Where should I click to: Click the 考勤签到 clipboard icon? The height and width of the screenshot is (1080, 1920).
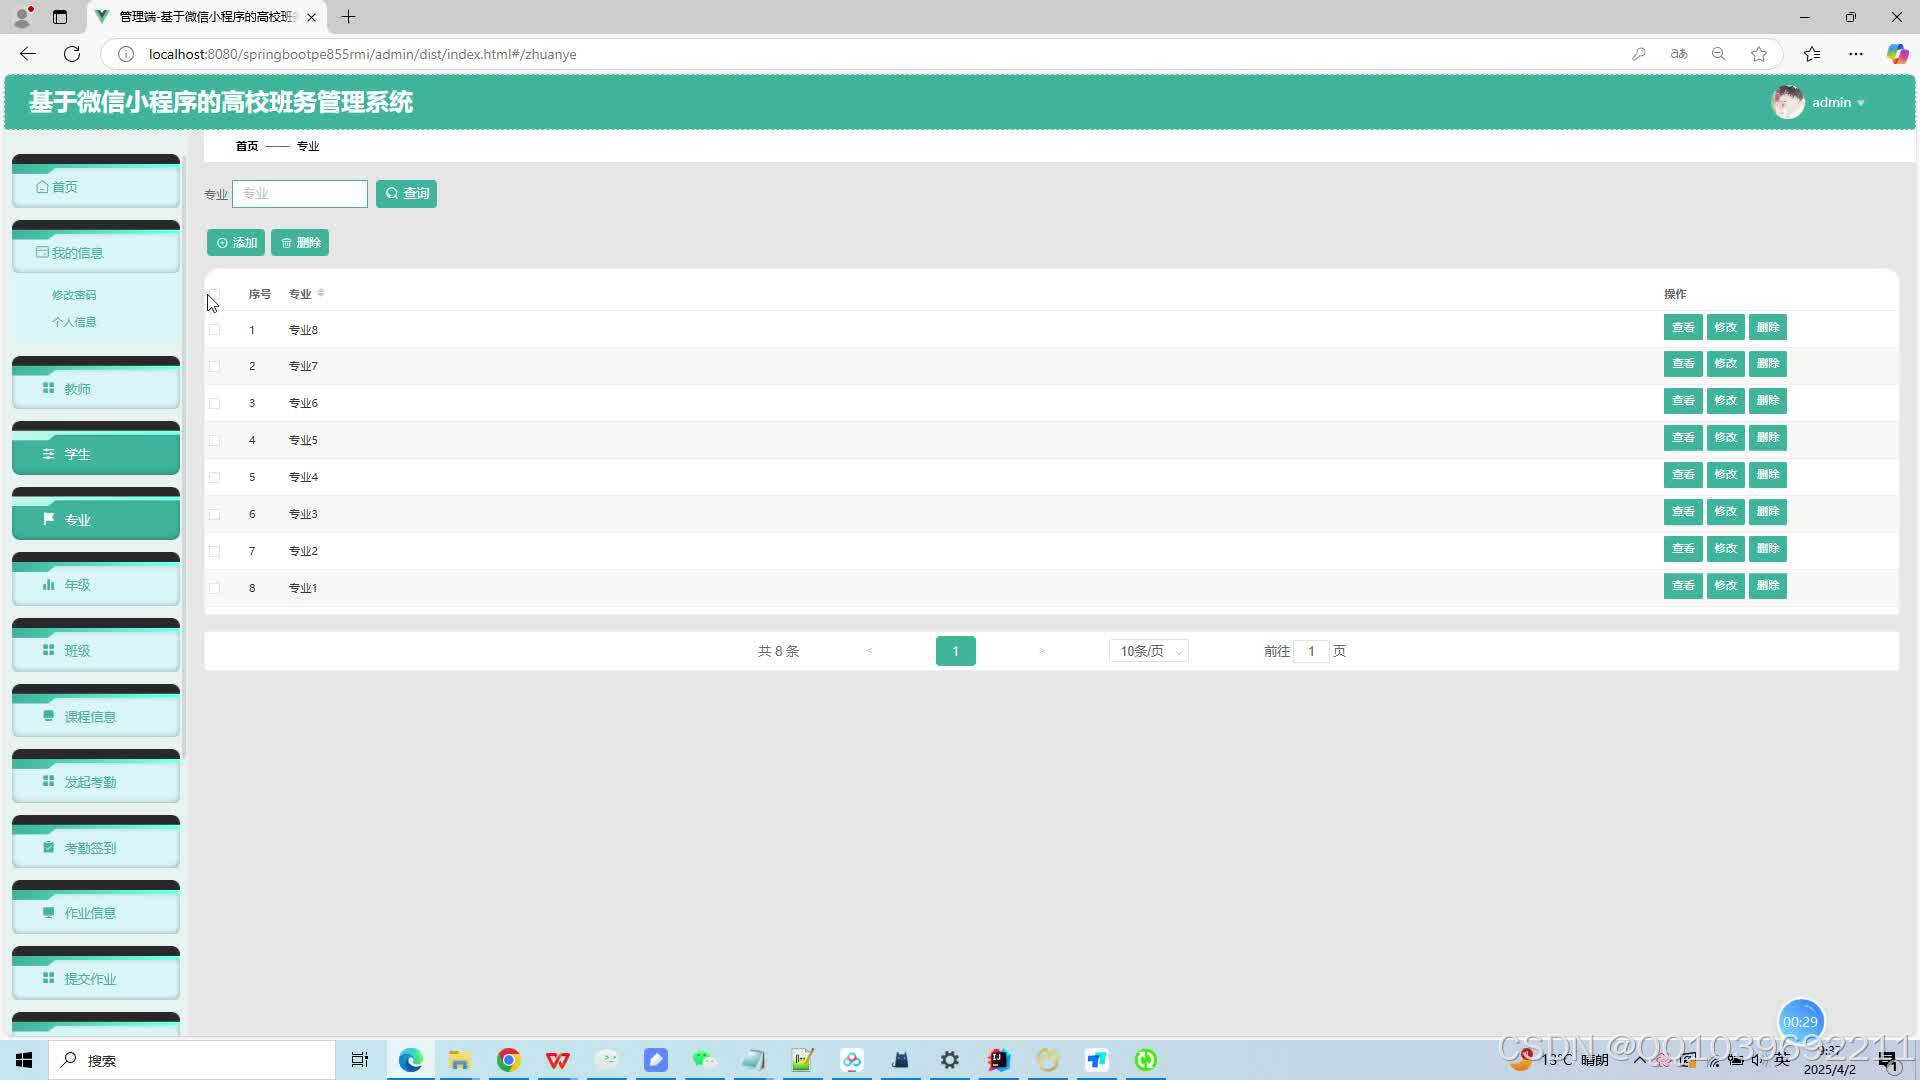tap(48, 847)
